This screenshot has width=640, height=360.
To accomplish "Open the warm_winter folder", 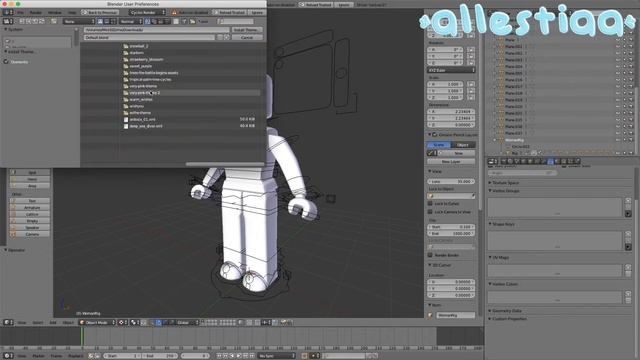I will click(141, 100).
